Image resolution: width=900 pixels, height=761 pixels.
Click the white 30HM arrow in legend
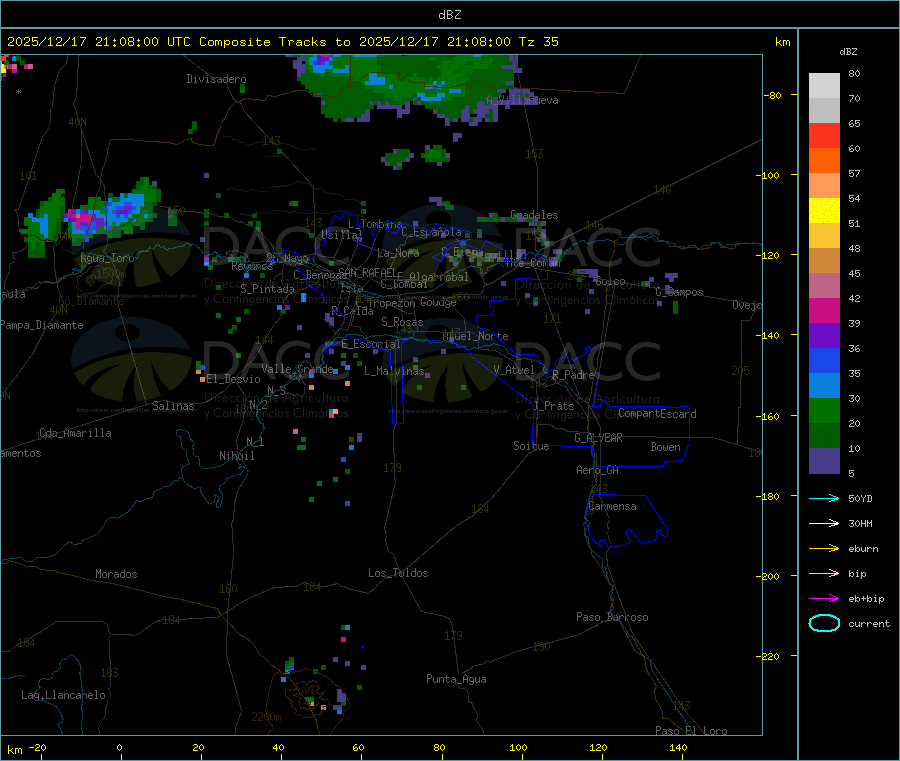click(824, 523)
